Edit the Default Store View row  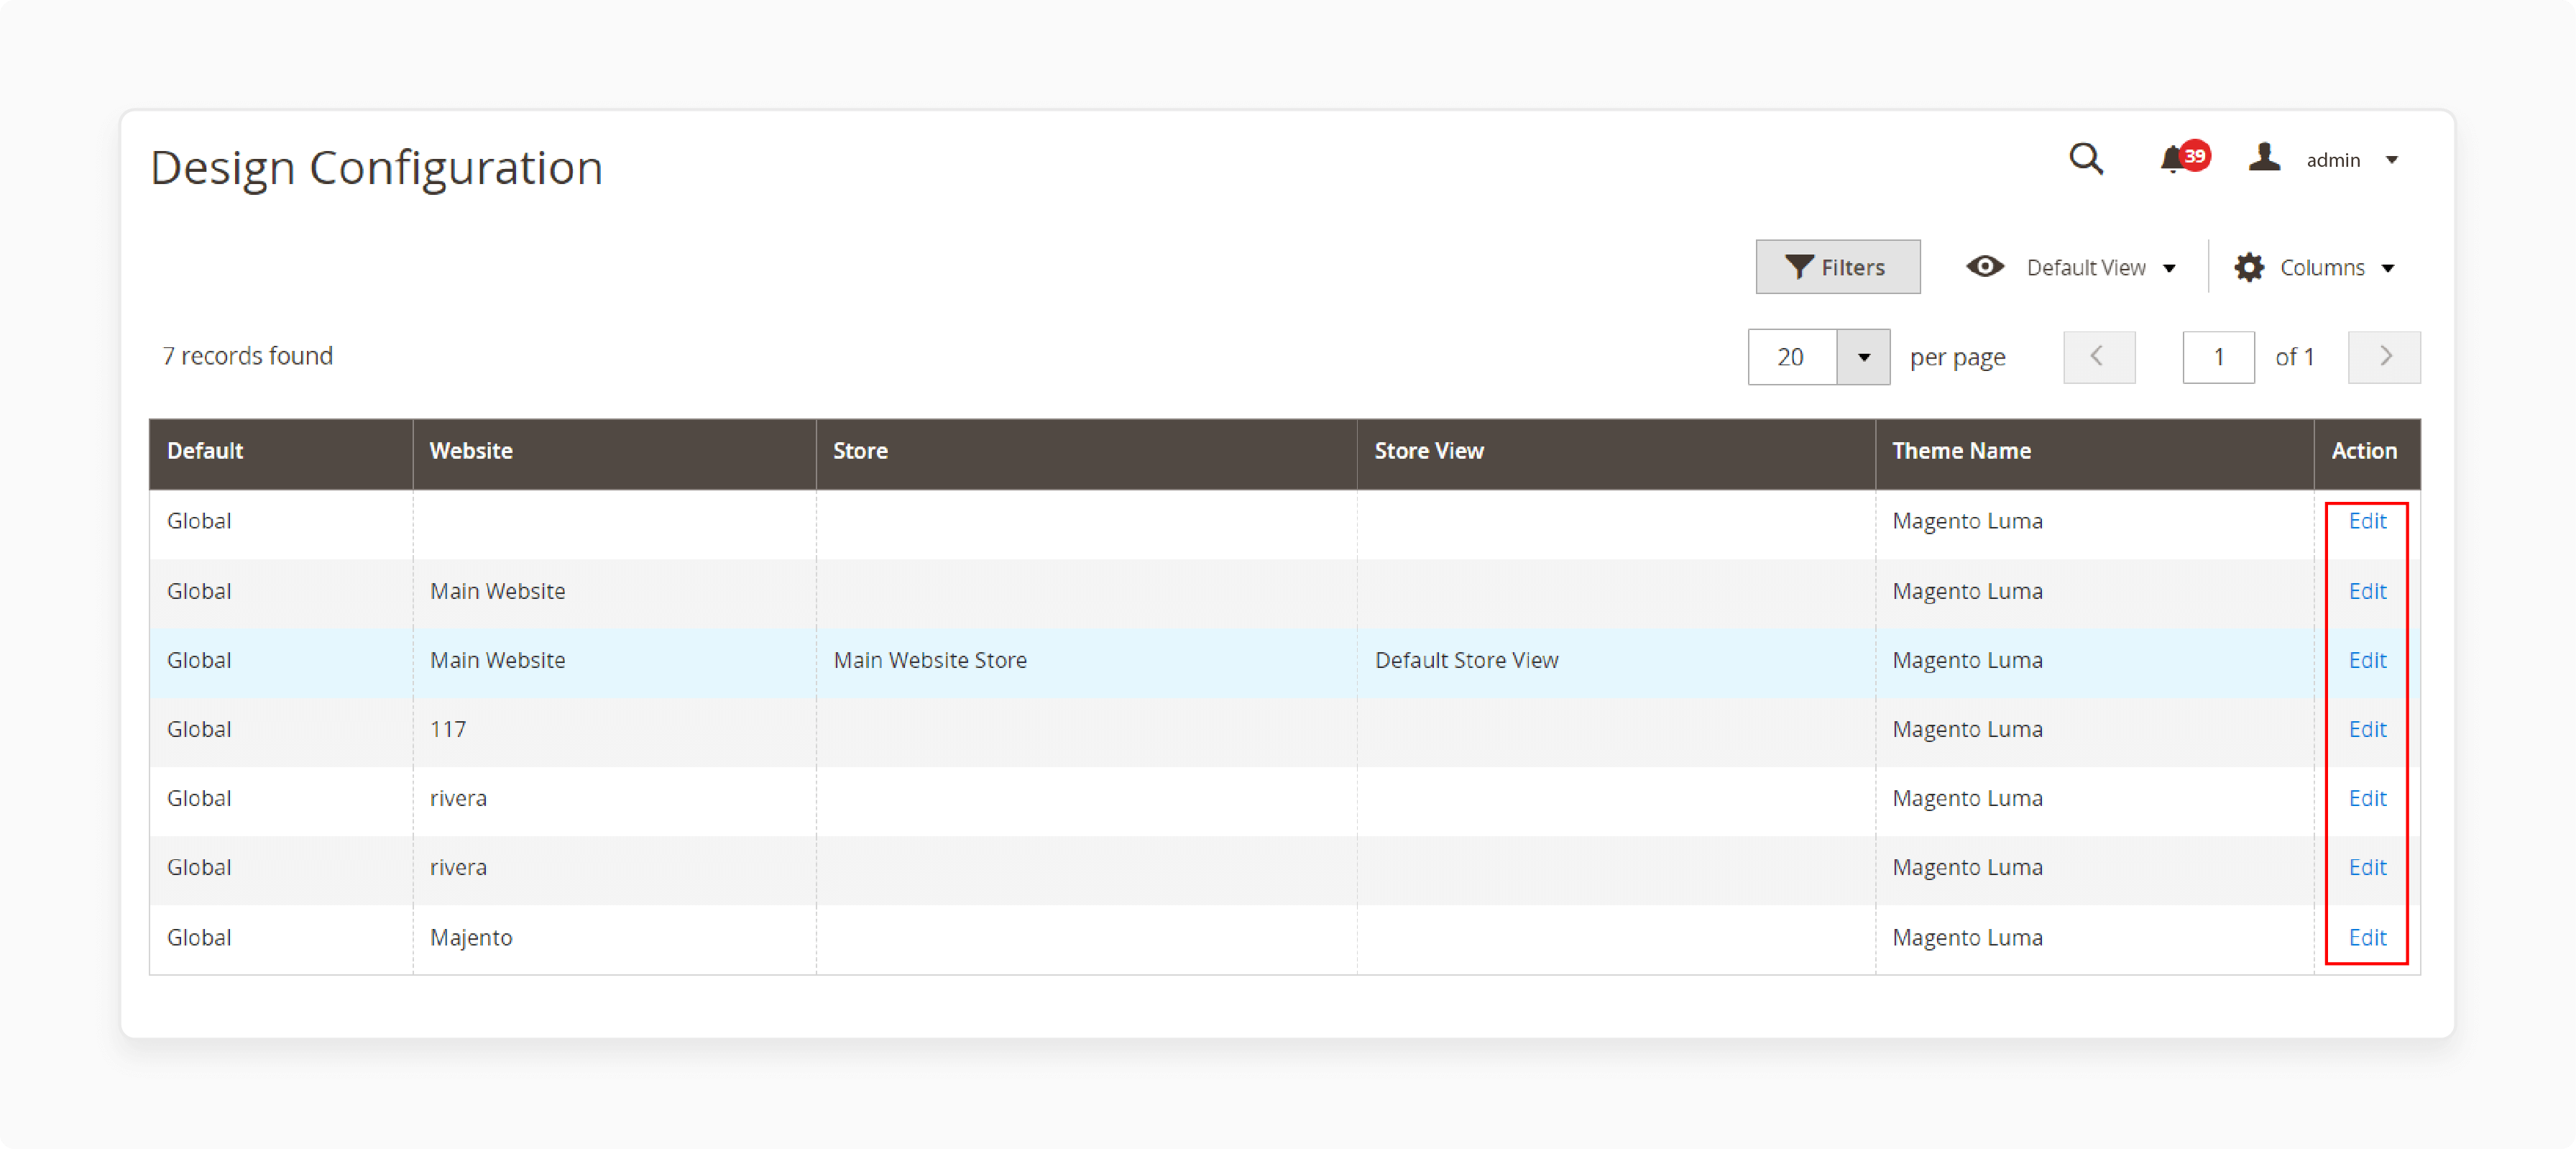coord(2367,660)
